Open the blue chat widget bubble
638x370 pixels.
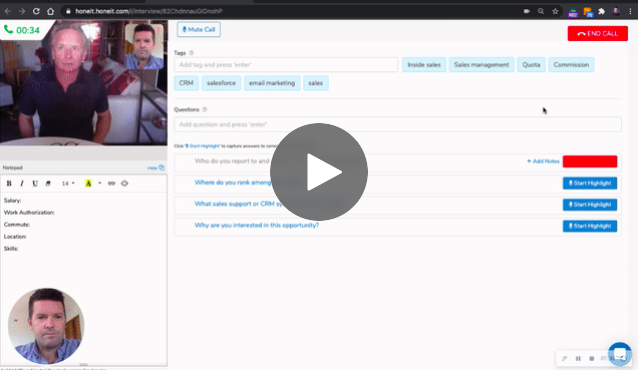[620, 354]
